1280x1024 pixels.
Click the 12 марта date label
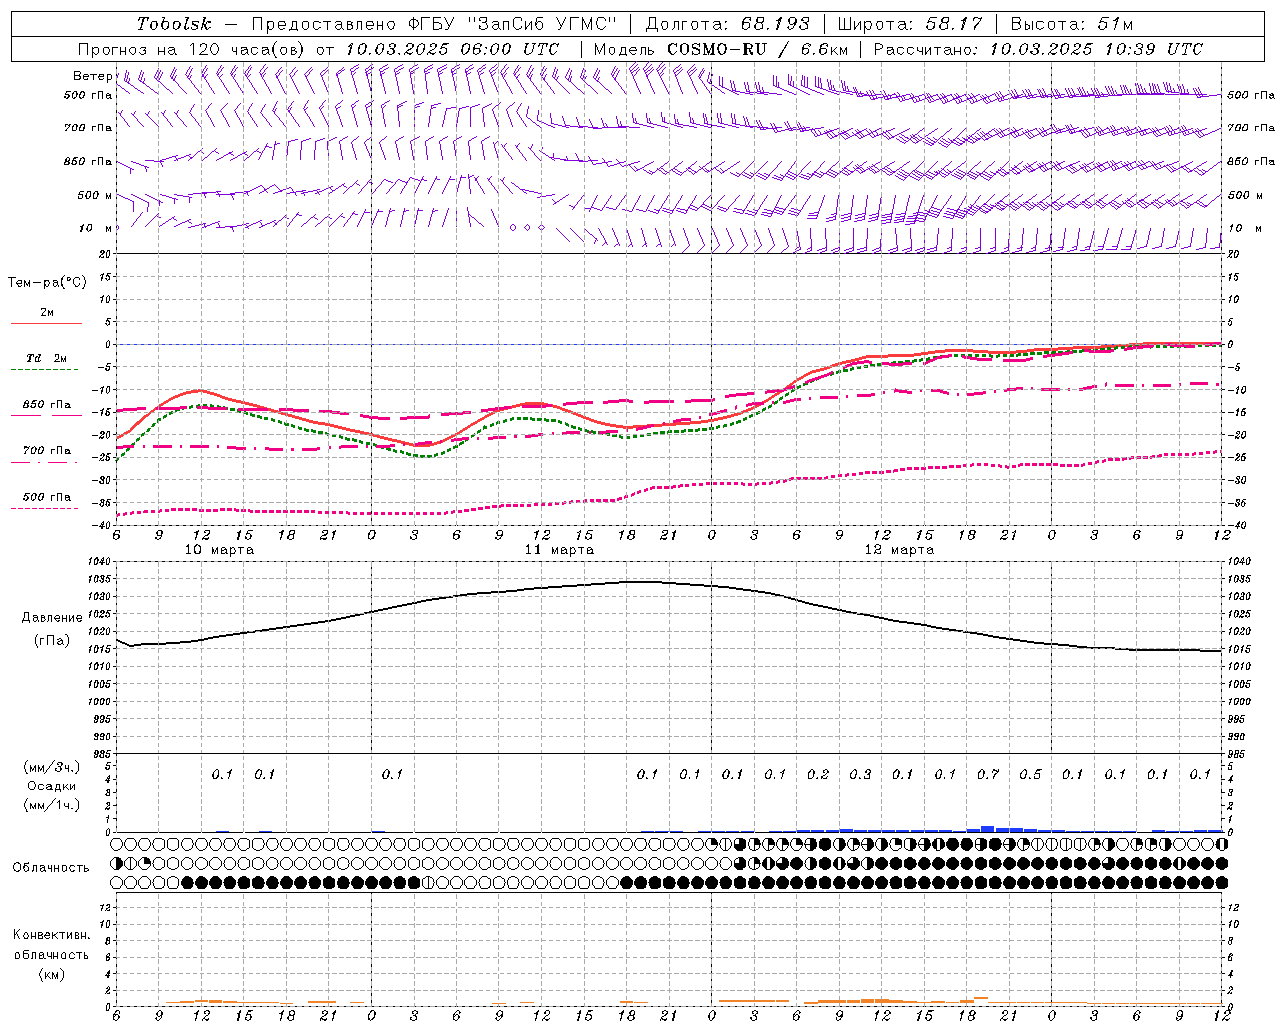pos(899,550)
